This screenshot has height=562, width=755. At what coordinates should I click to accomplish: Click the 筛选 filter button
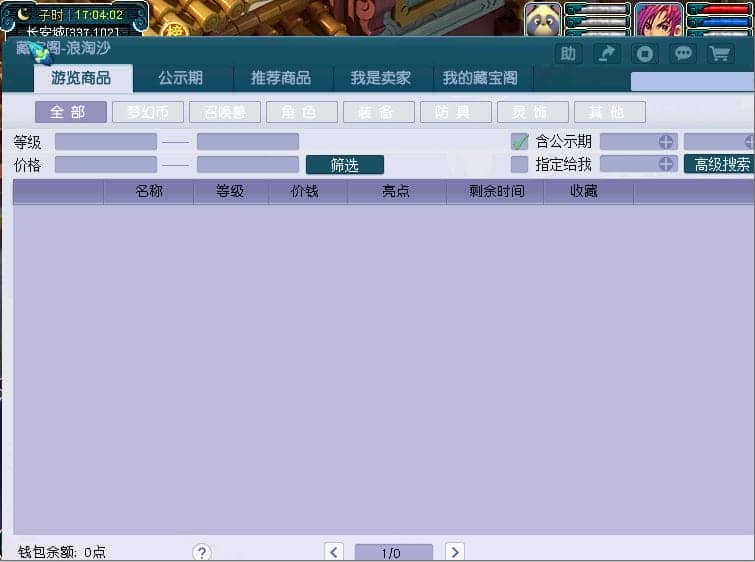(344, 165)
